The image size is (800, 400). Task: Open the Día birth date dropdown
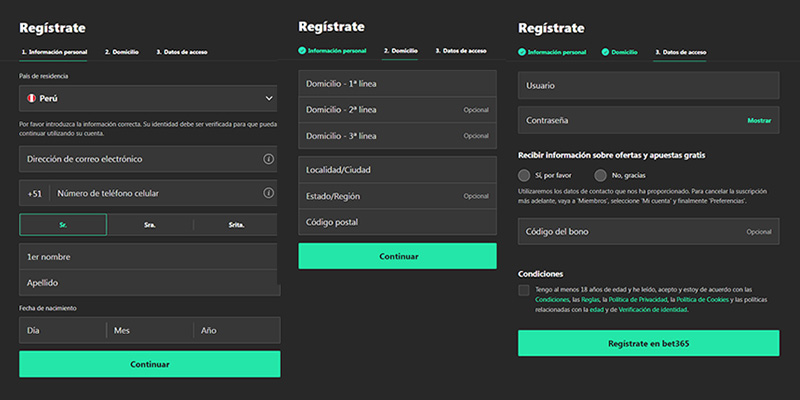click(63, 330)
